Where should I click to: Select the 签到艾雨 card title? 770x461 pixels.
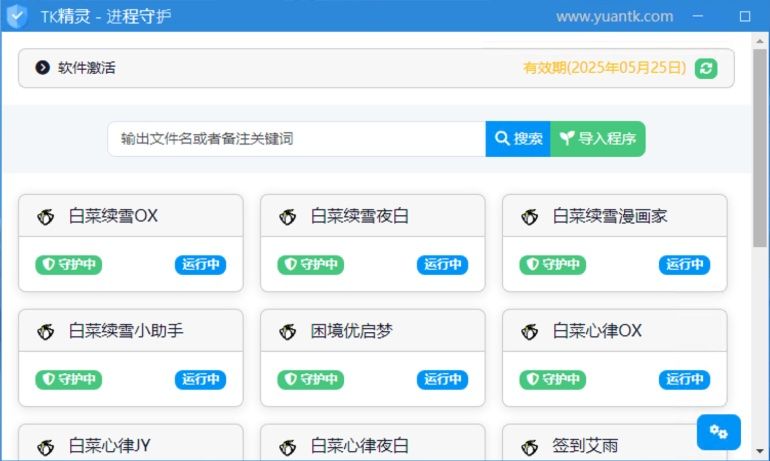(x=585, y=446)
